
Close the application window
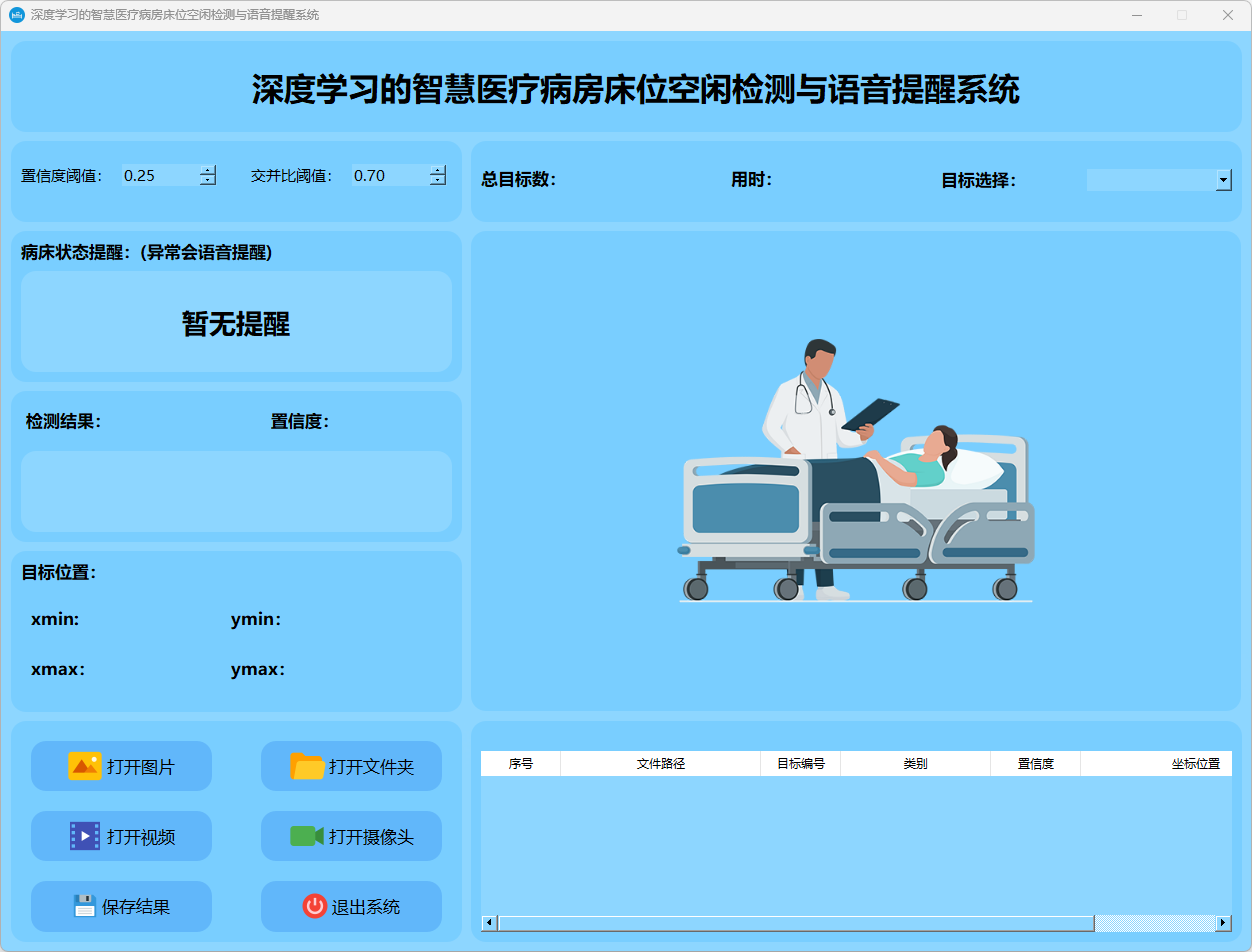[1228, 15]
